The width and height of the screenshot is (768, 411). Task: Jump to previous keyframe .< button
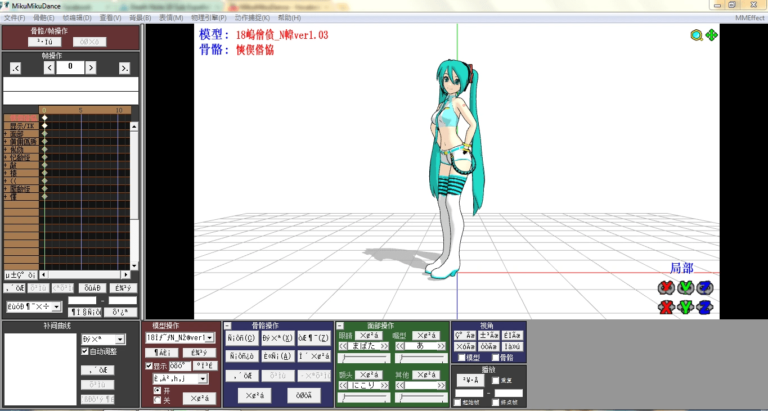[x=15, y=68]
